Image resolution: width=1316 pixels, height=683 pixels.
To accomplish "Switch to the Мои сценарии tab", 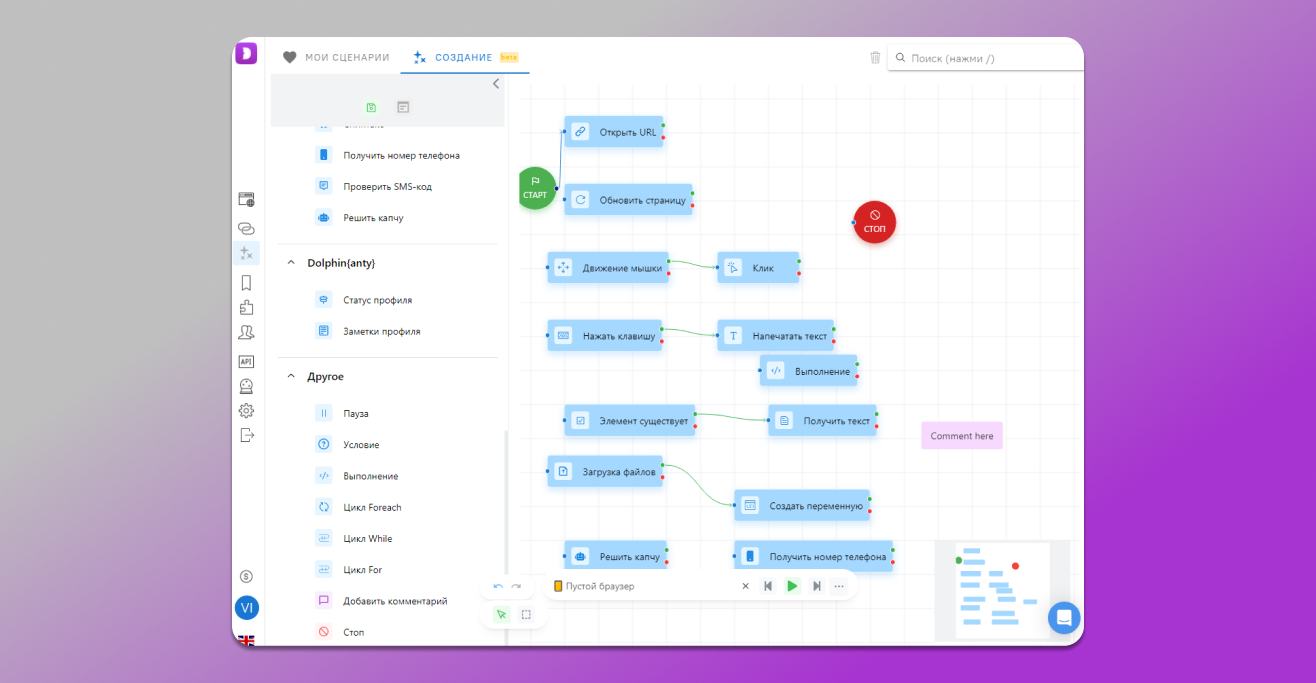I will [x=336, y=58].
